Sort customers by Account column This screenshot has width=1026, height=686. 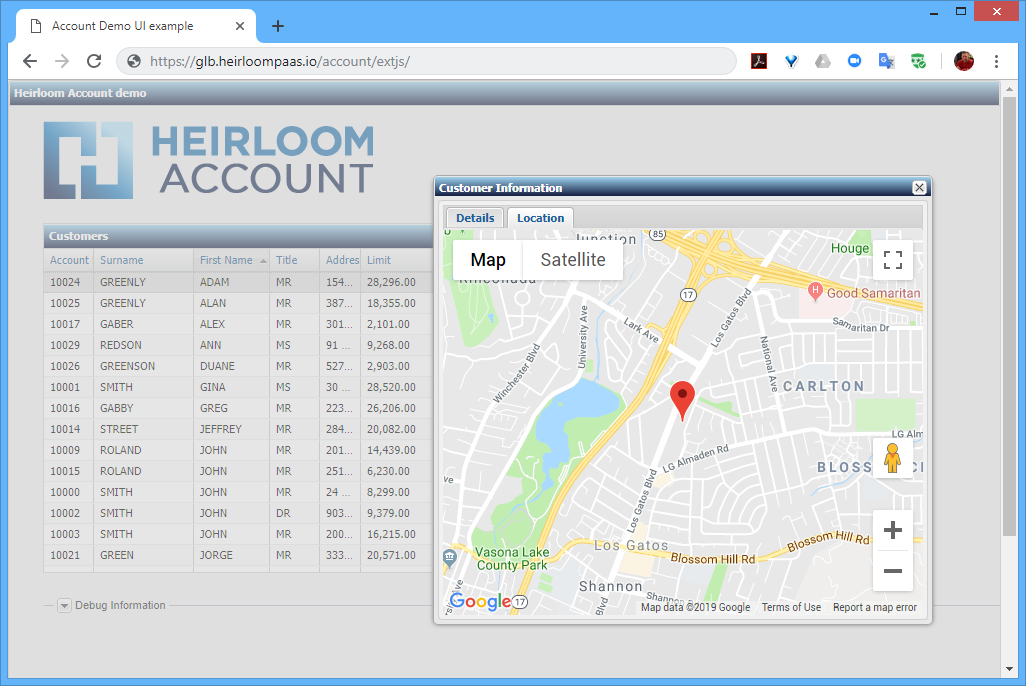coord(69,260)
